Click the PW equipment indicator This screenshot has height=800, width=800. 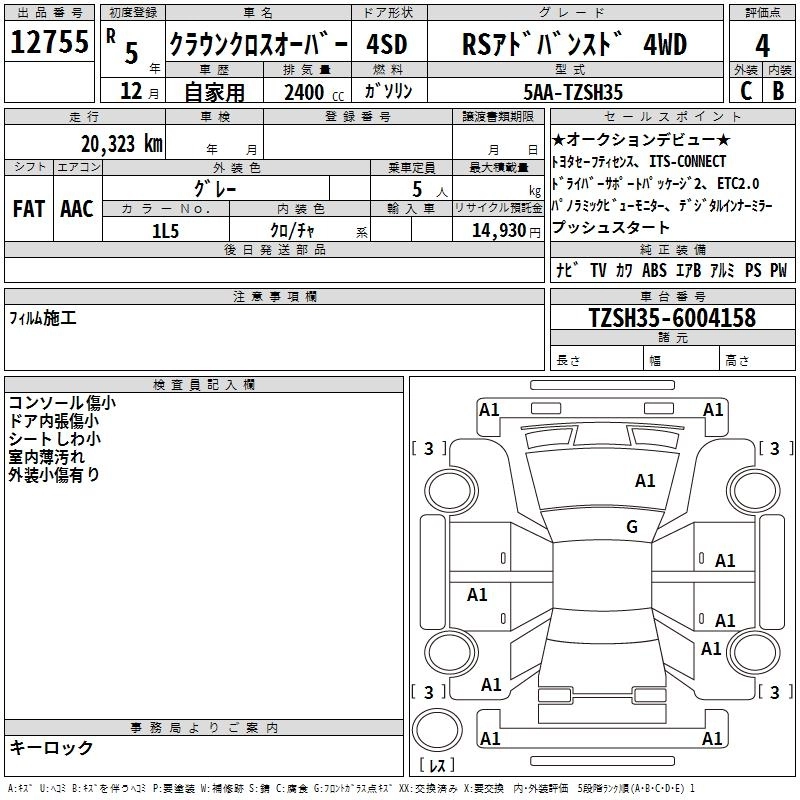coord(778,270)
